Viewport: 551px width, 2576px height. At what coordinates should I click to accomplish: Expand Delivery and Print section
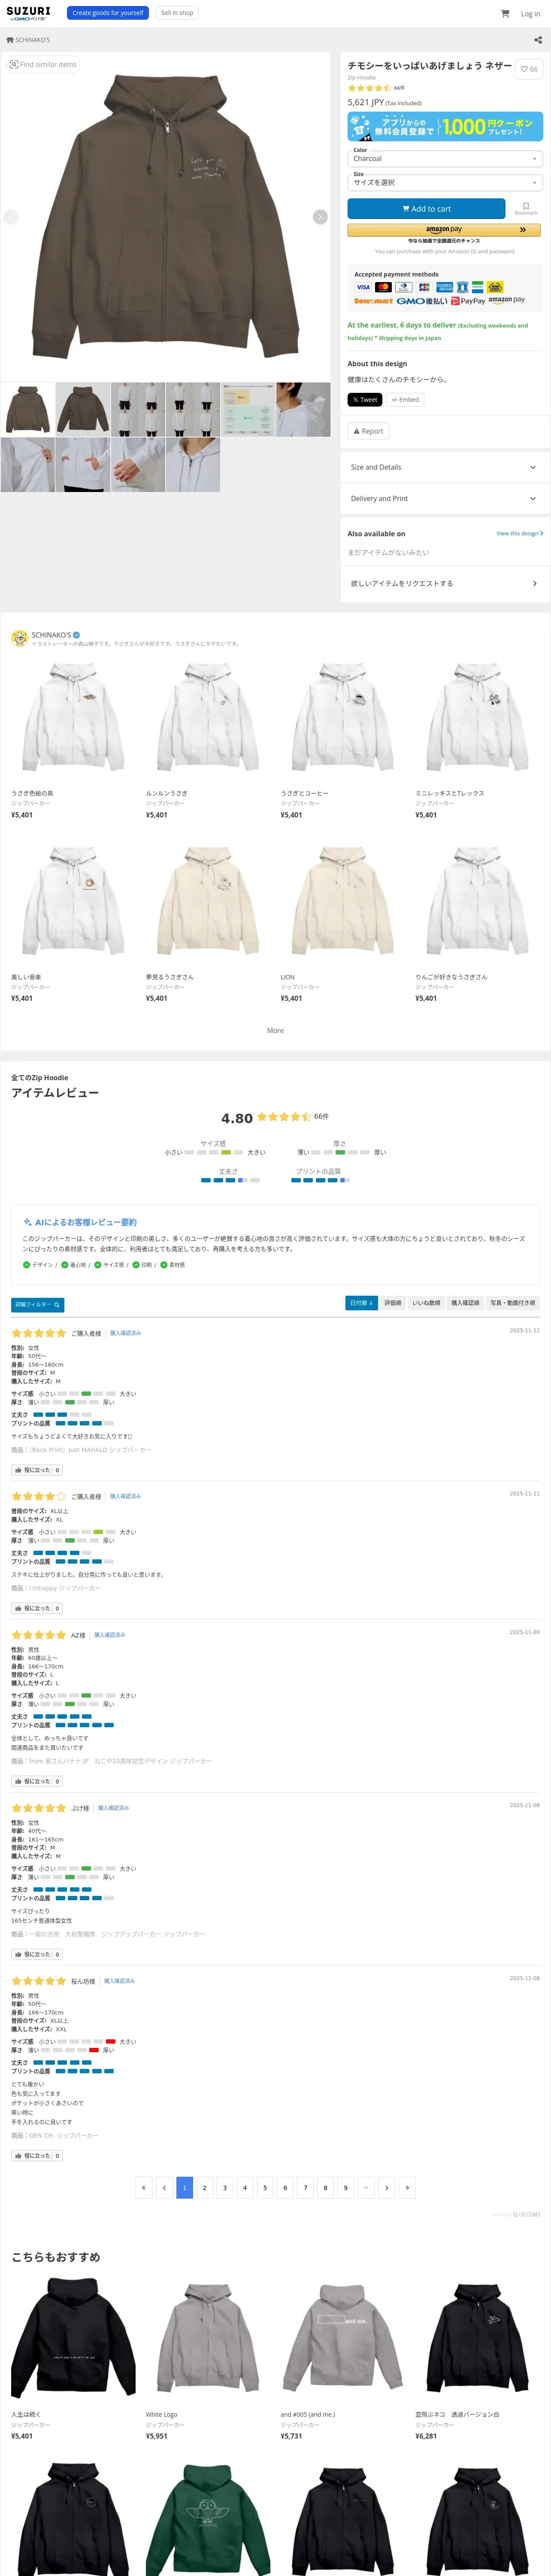pos(445,498)
